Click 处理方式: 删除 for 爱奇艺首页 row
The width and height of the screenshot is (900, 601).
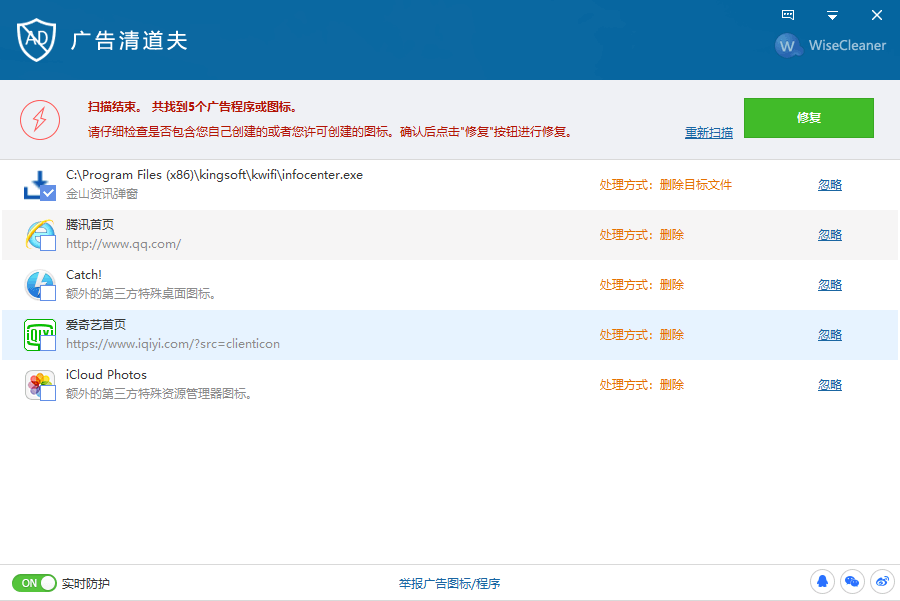tap(642, 335)
